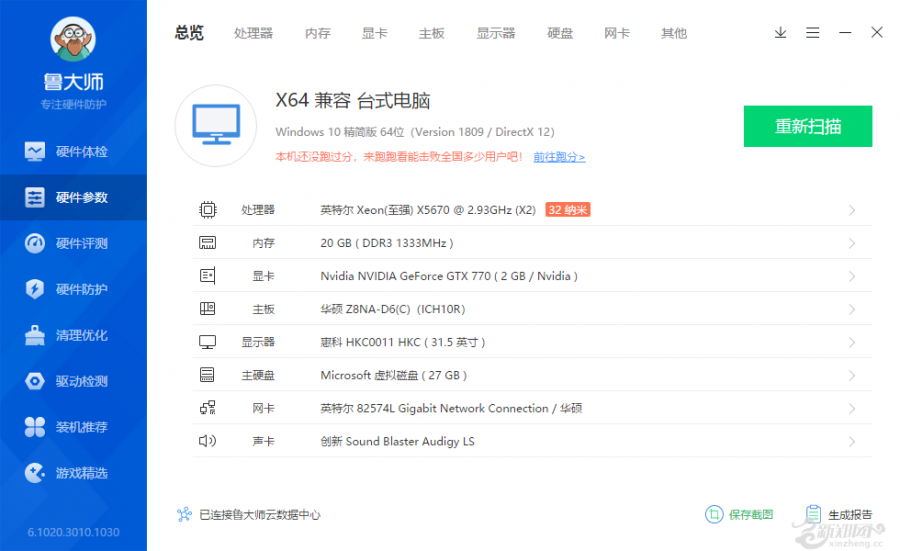Click the 保存截图 button
Viewport: 900px width, 551px height.
pos(739,514)
